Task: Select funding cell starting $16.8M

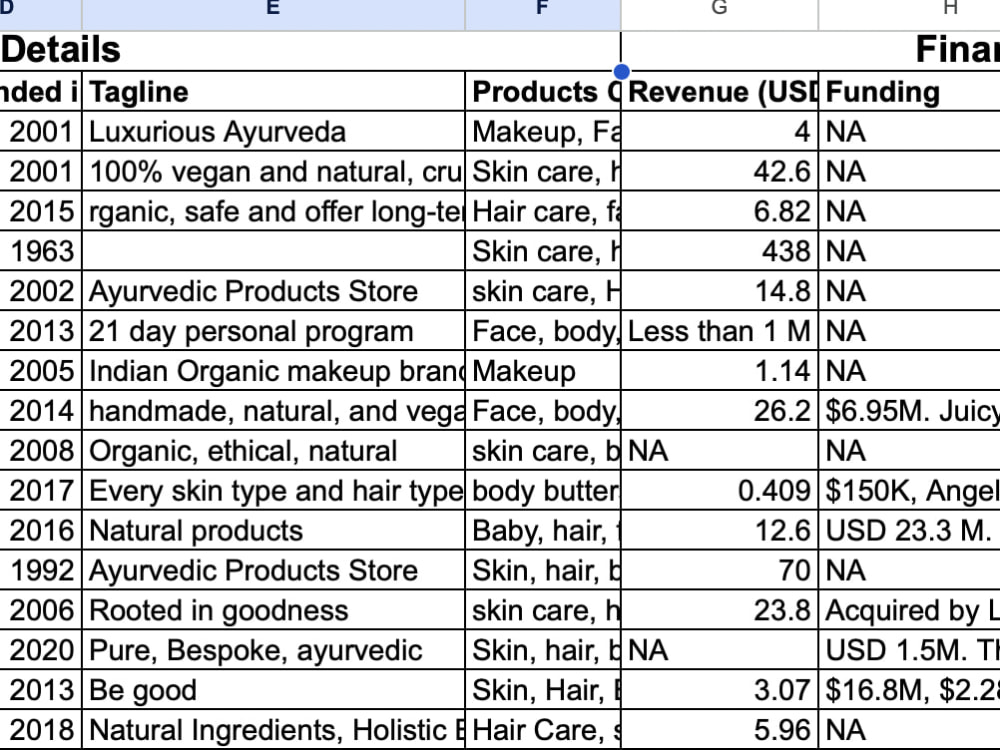Action: pyautogui.click(x=909, y=689)
